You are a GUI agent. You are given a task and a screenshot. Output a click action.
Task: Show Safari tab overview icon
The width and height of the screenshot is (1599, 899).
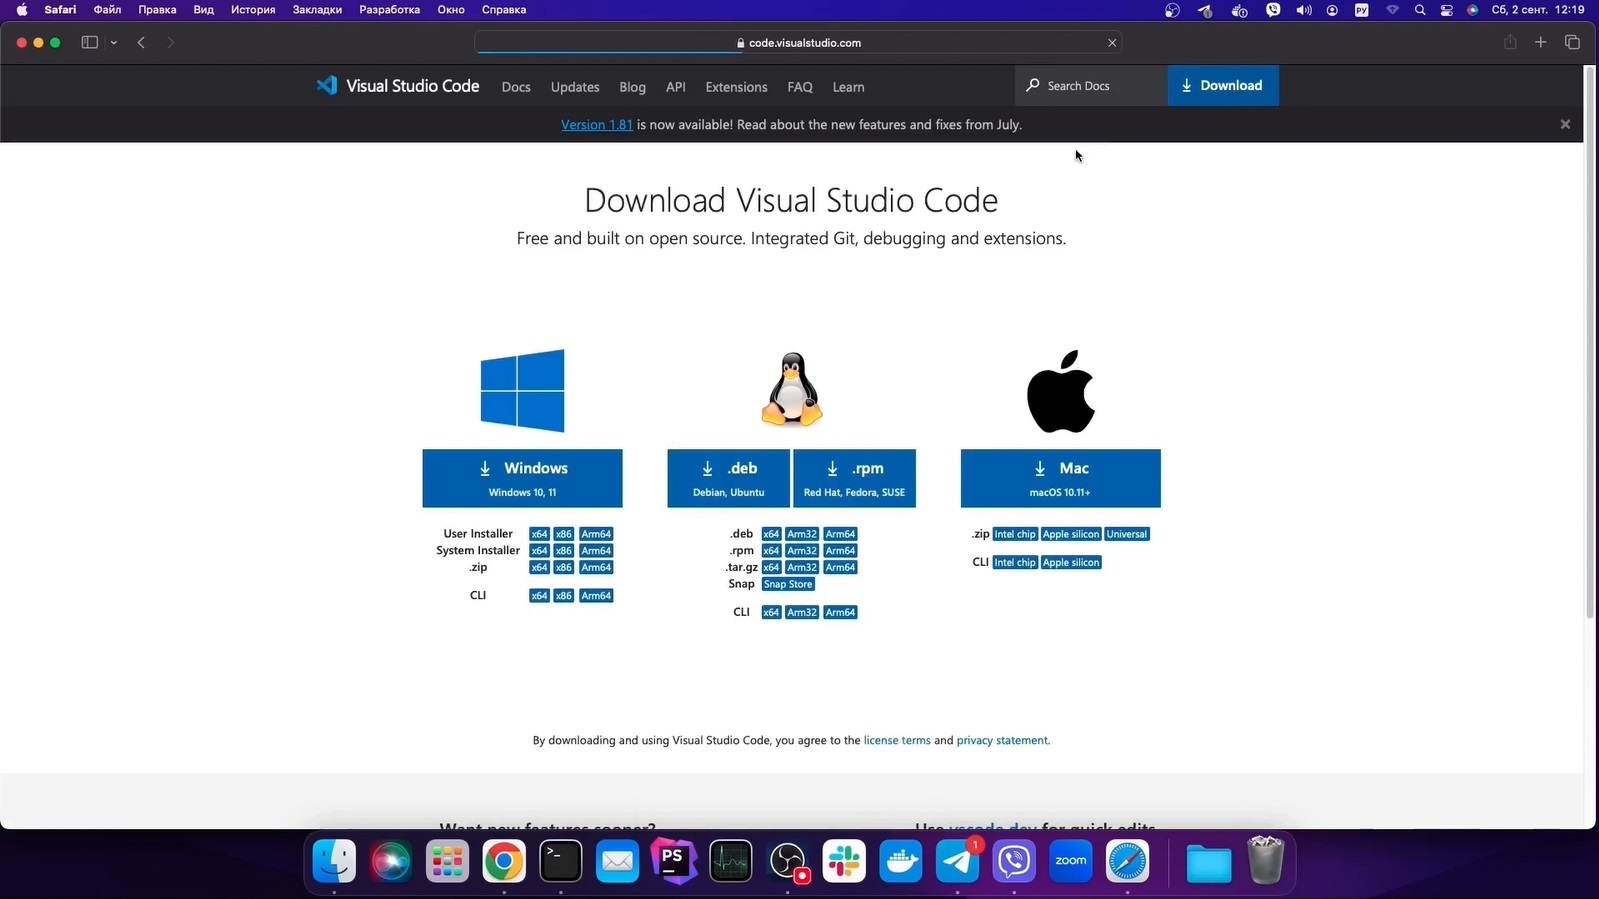[x=1572, y=42]
